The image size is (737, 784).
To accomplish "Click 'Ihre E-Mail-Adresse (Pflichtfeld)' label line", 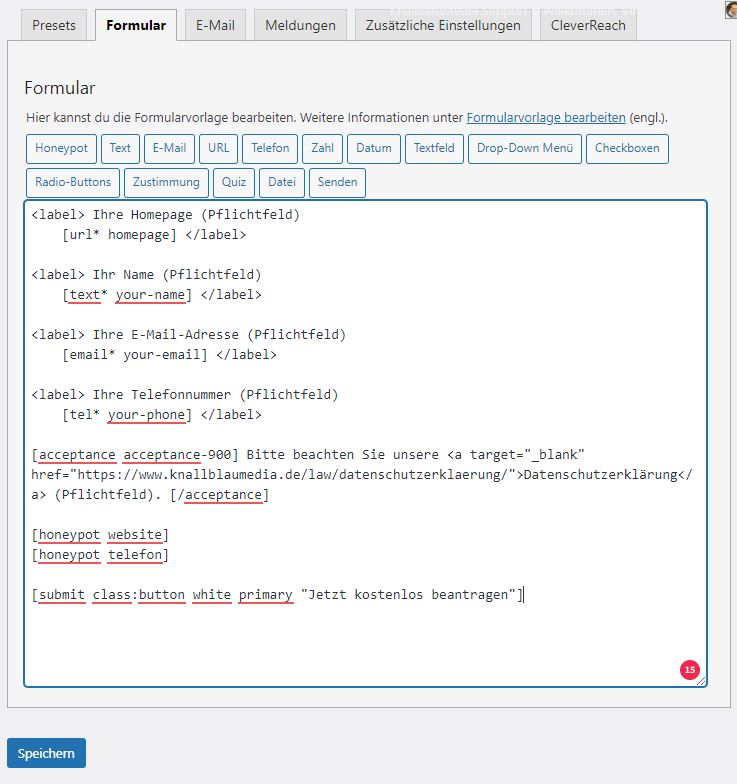I will [188, 334].
